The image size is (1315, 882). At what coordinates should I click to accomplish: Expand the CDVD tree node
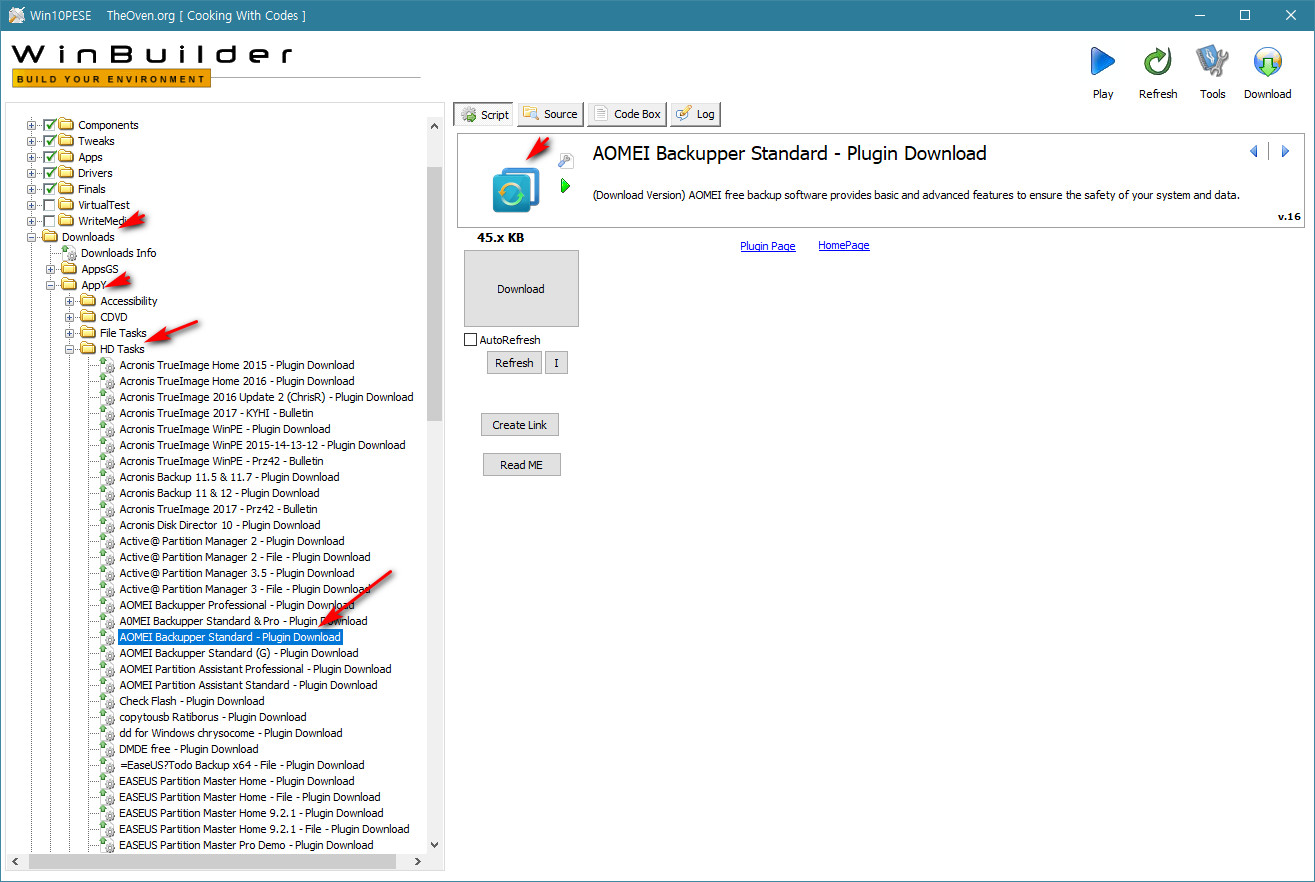[70, 317]
